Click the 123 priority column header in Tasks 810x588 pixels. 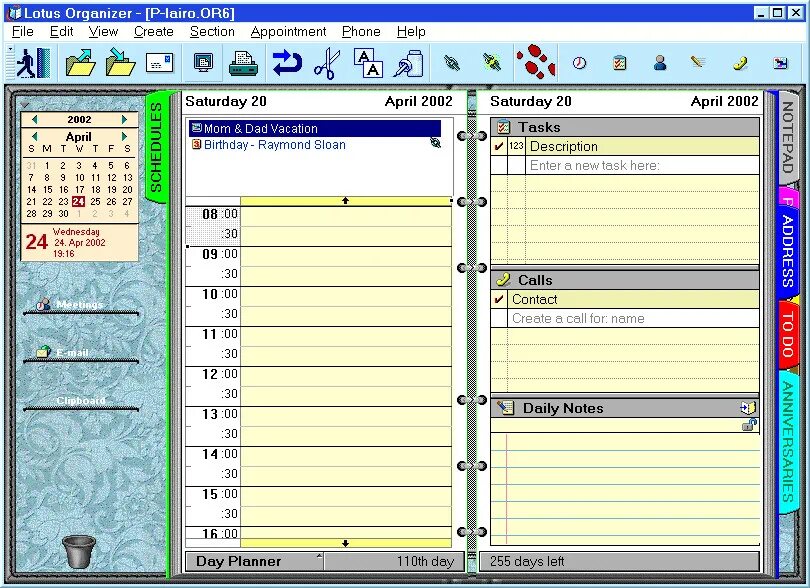click(x=516, y=146)
